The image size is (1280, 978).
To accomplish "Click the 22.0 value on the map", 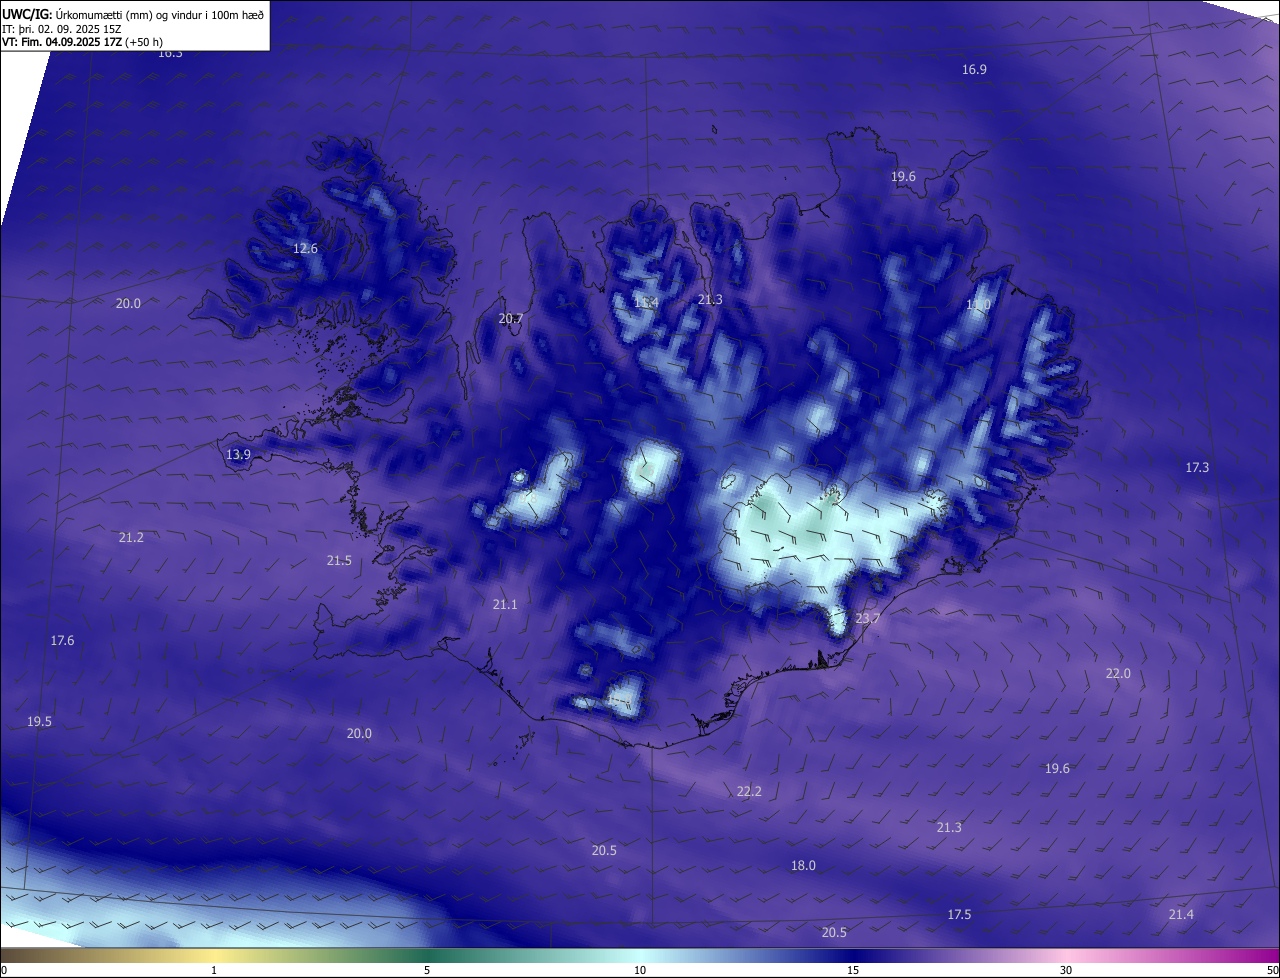I will [1118, 674].
